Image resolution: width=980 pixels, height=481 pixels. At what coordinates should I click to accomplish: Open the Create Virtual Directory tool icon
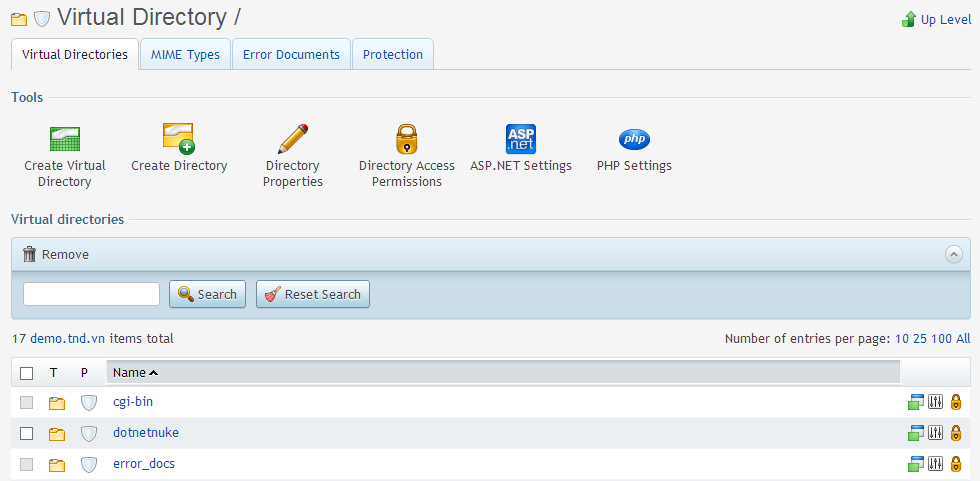point(65,139)
